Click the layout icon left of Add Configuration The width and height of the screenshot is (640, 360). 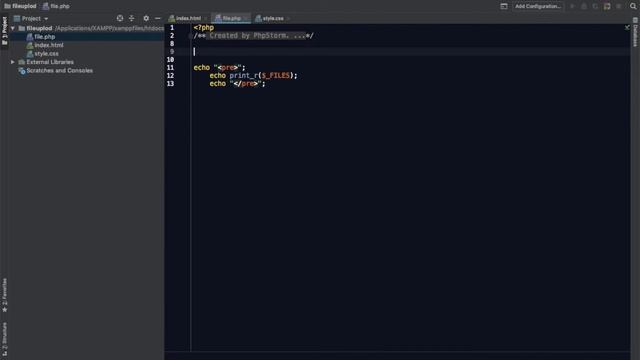tap(504, 6)
